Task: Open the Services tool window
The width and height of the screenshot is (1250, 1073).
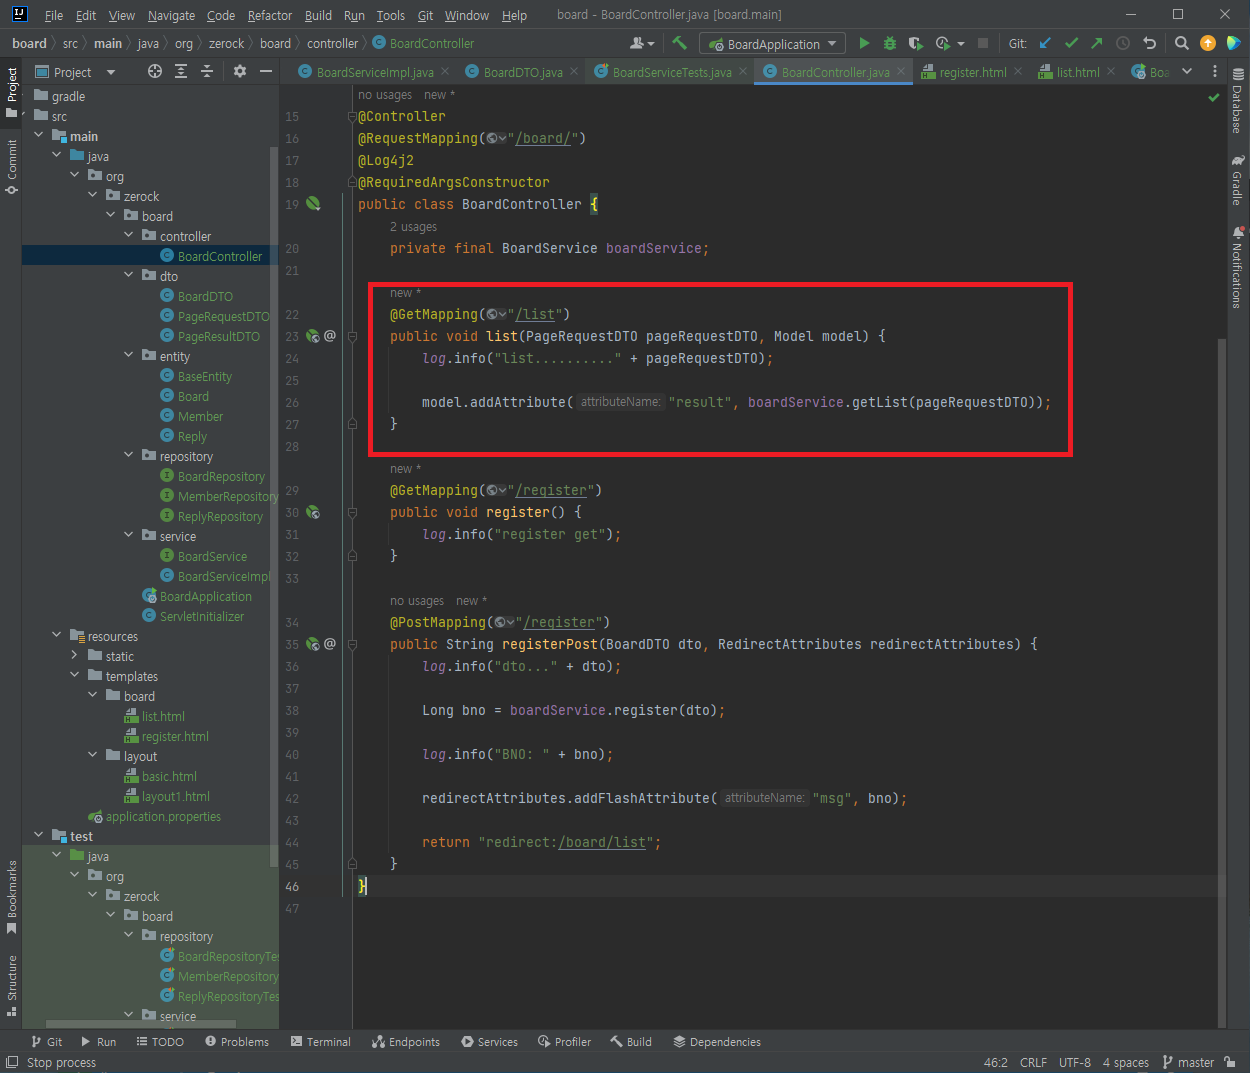Action: (489, 1041)
